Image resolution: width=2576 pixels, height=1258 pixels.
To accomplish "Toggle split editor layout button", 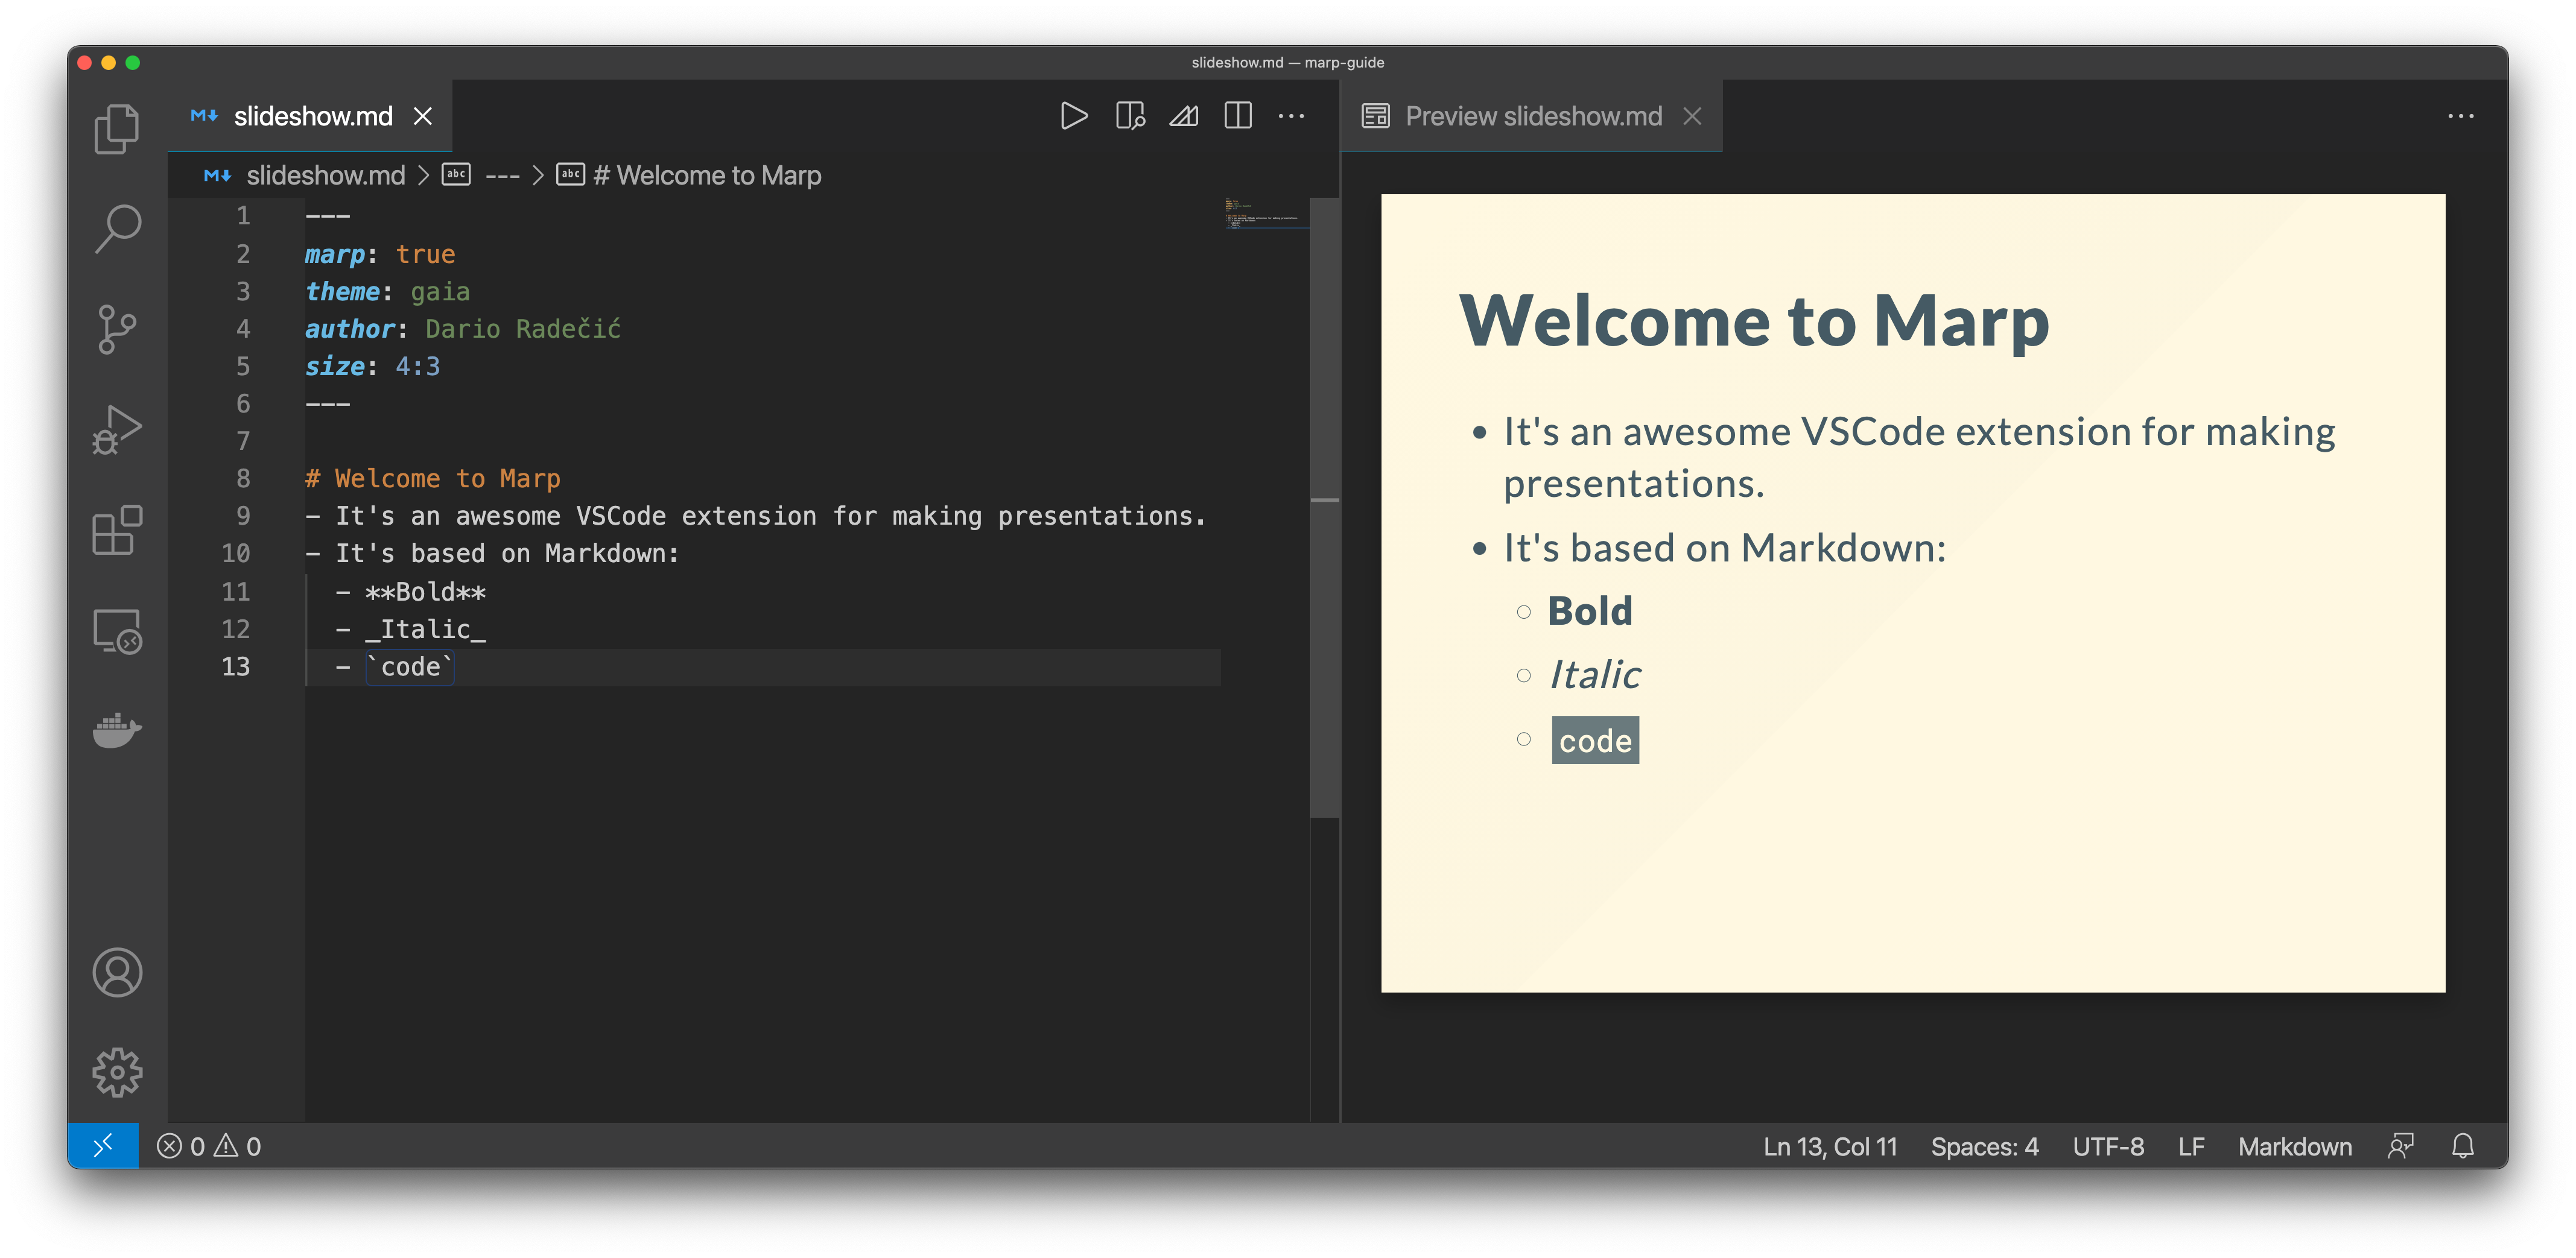I will [1238, 116].
